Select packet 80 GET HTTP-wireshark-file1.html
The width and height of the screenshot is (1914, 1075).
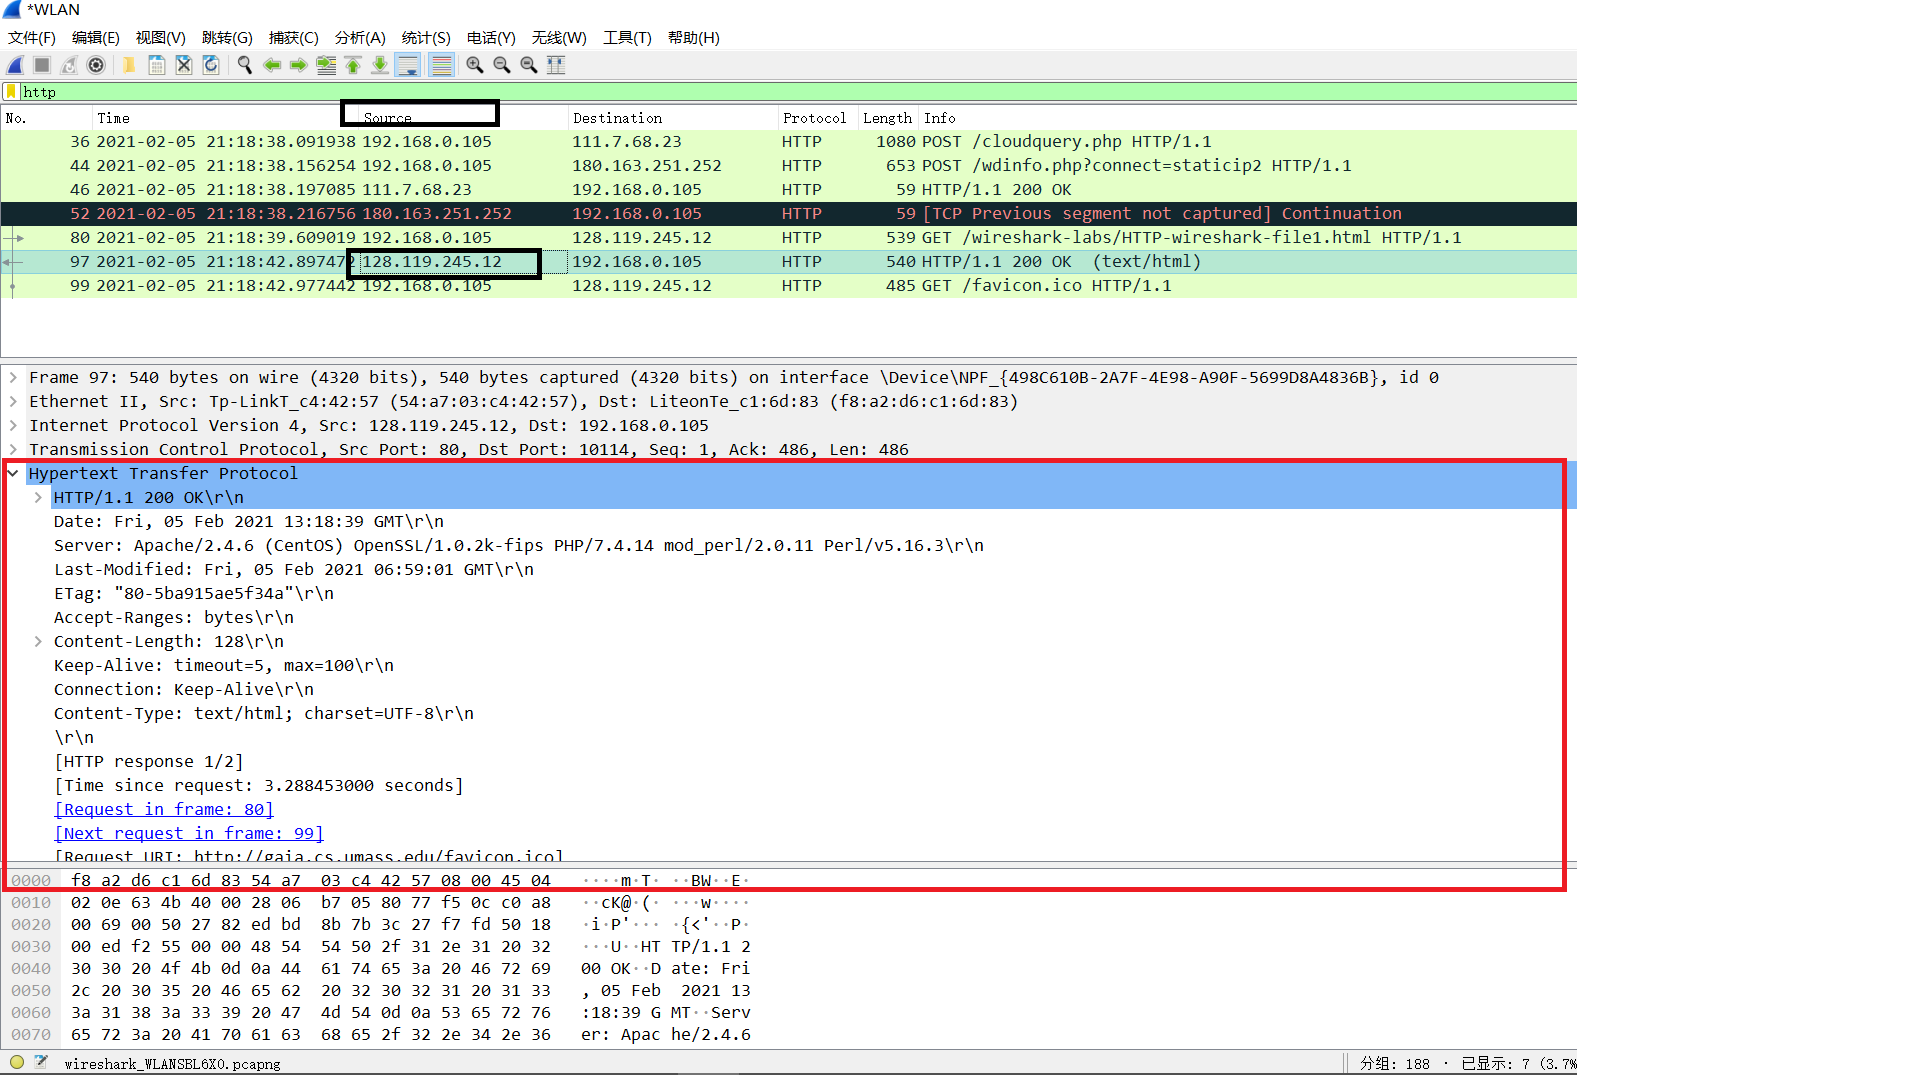(788, 238)
